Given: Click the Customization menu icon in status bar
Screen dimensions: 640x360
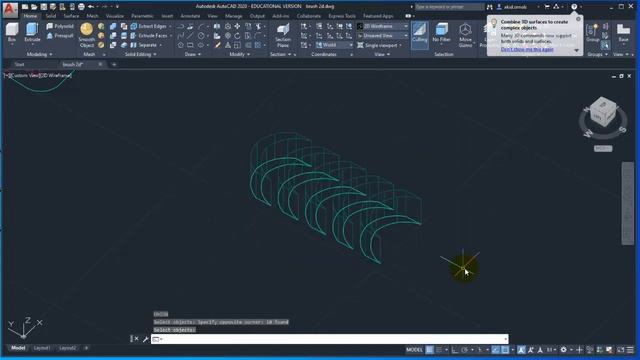Looking at the screenshot, I should [631, 350].
